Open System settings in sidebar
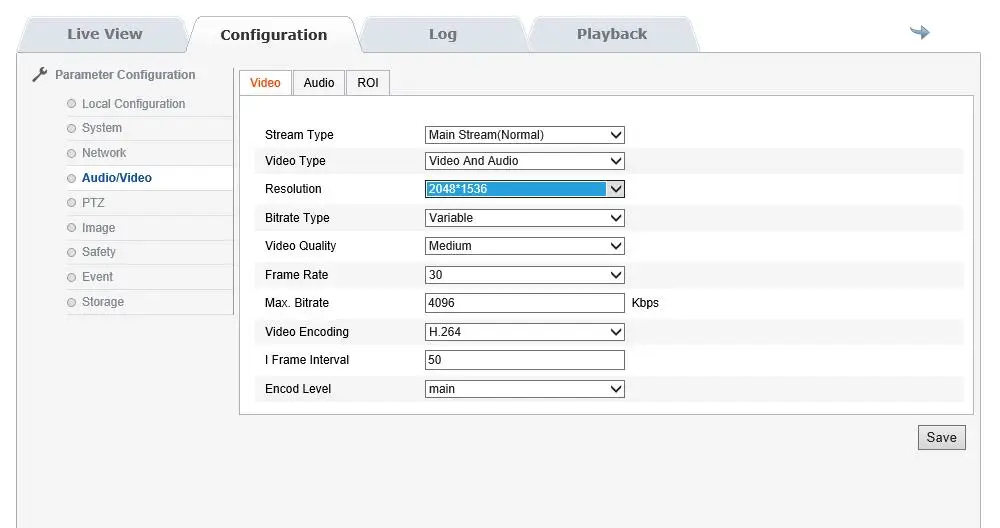Viewport: 1000px width, 528px height. (102, 128)
